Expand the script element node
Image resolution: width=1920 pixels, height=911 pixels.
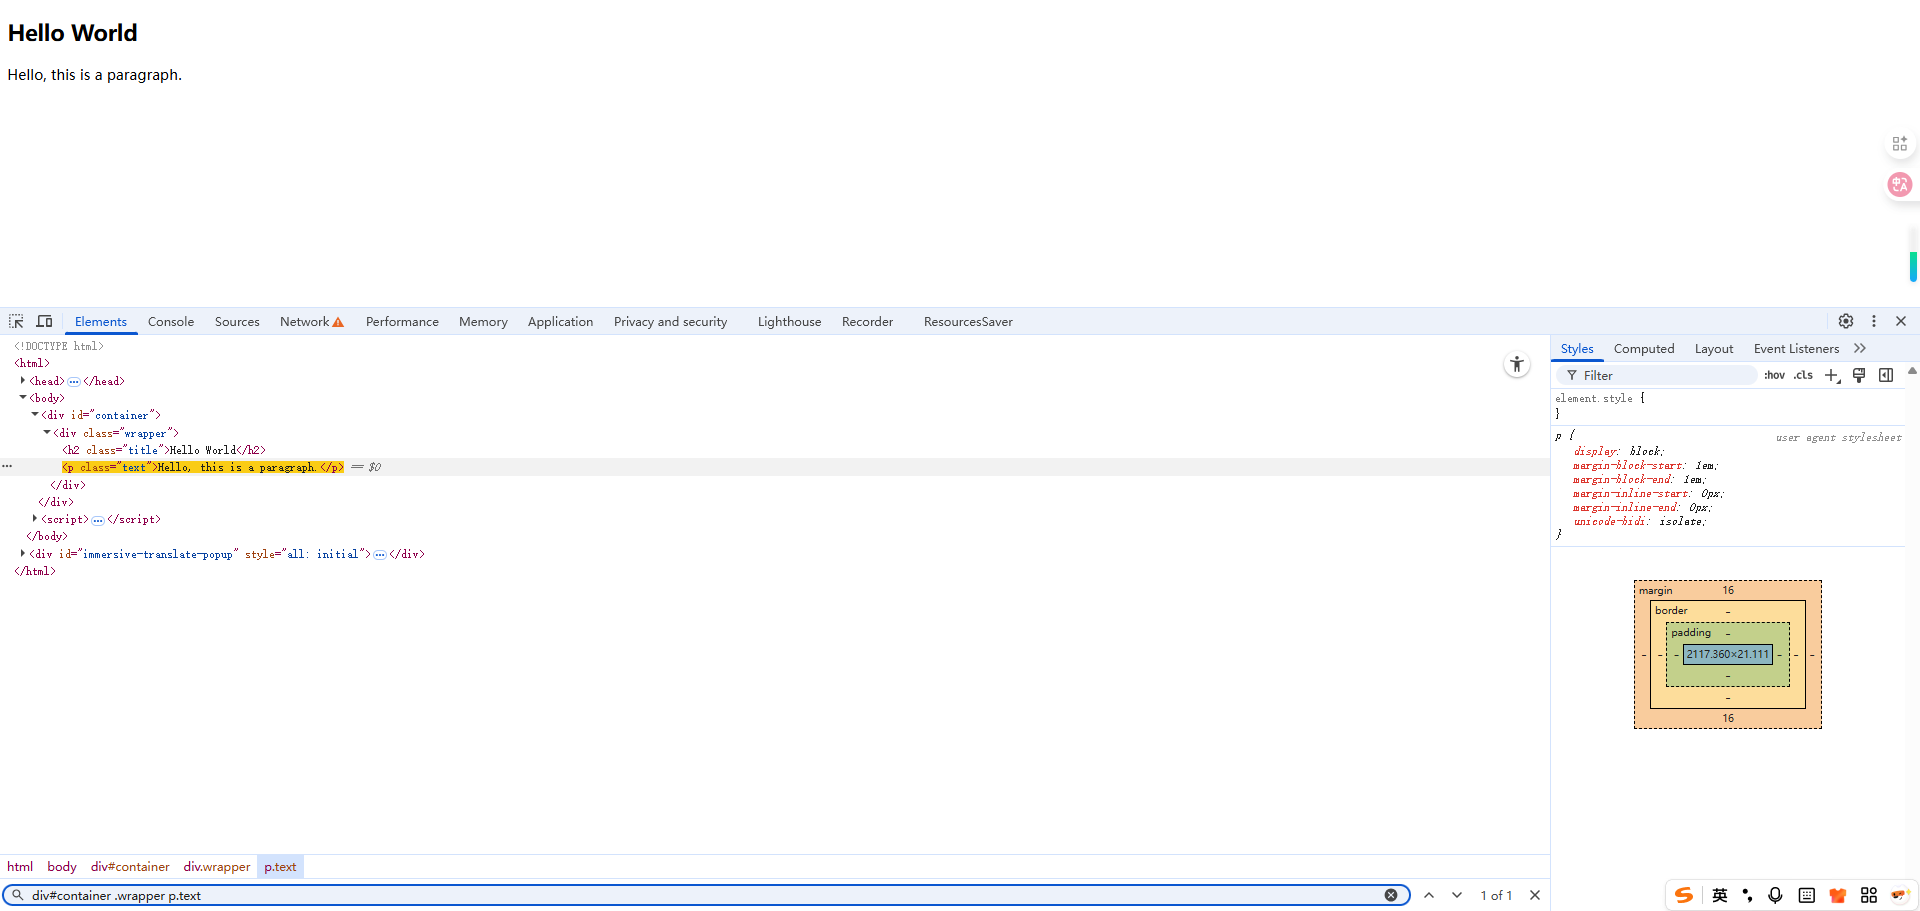tap(35, 518)
